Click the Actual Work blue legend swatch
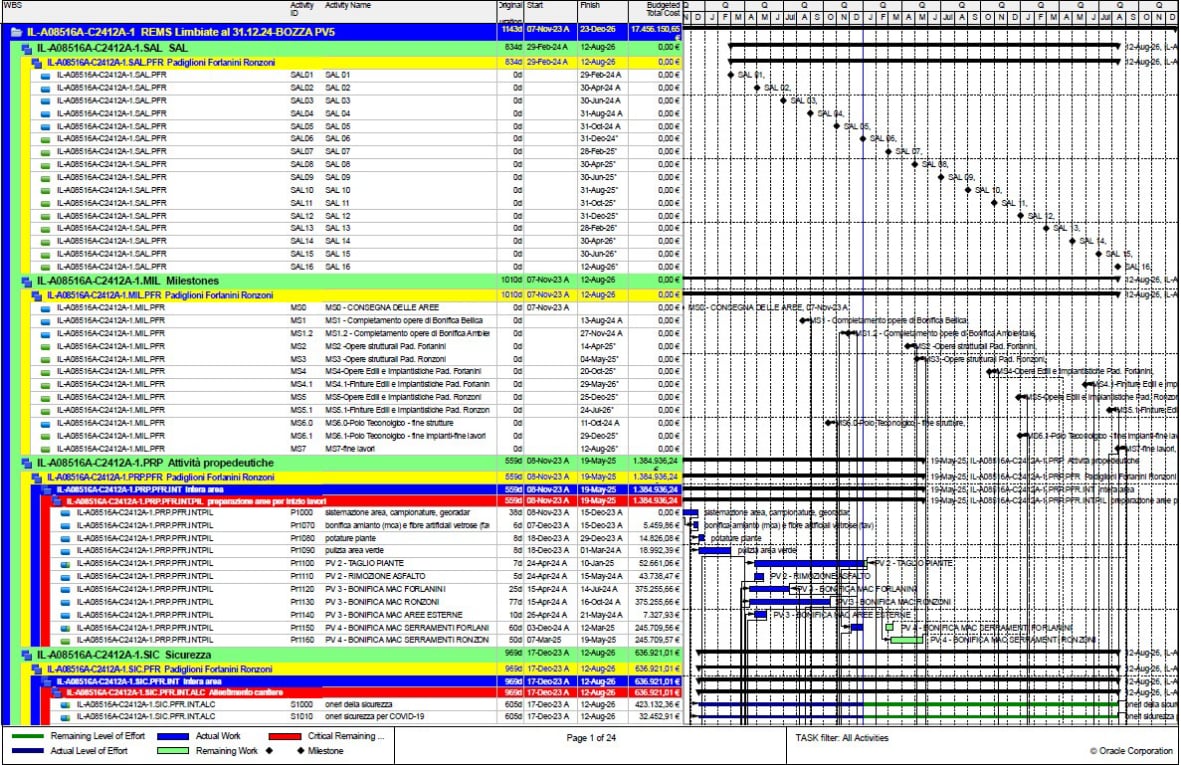 point(172,736)
